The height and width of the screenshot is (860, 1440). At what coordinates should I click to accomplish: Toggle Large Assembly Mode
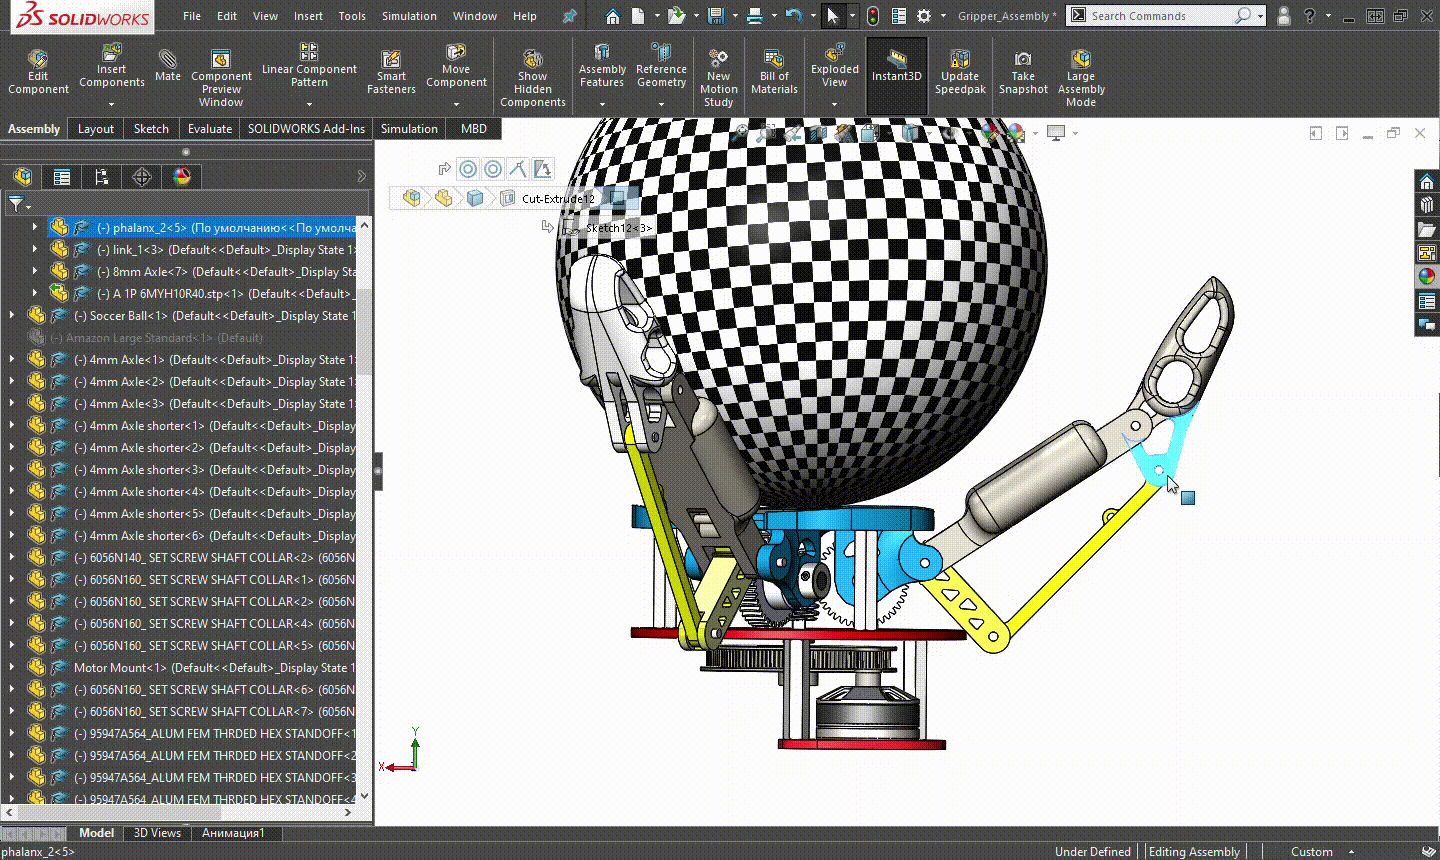pyautogui.click(x=1081, y=78)
